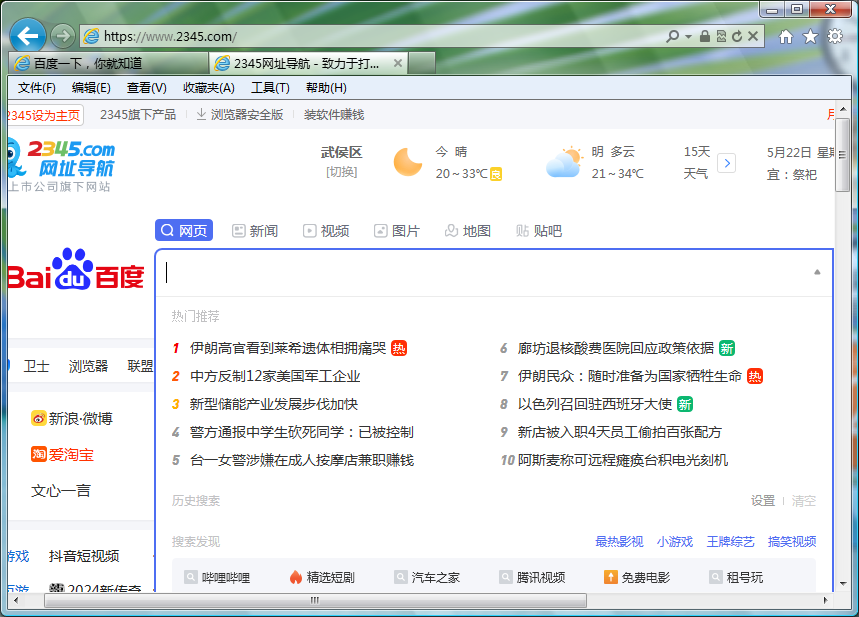Open hot topic 新型储能产业发展步伐加快

click(x=274, y=404)
